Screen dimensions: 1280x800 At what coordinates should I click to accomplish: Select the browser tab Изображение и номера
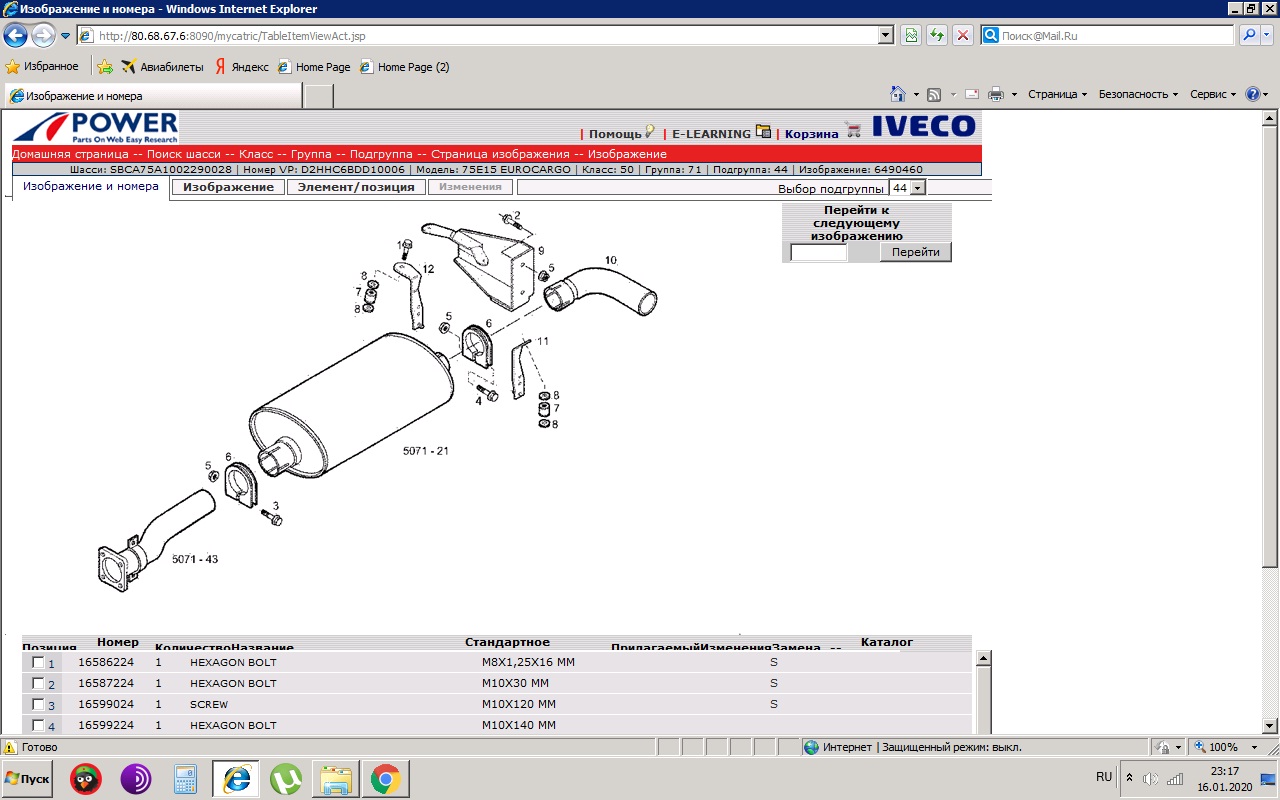[153, 96]
